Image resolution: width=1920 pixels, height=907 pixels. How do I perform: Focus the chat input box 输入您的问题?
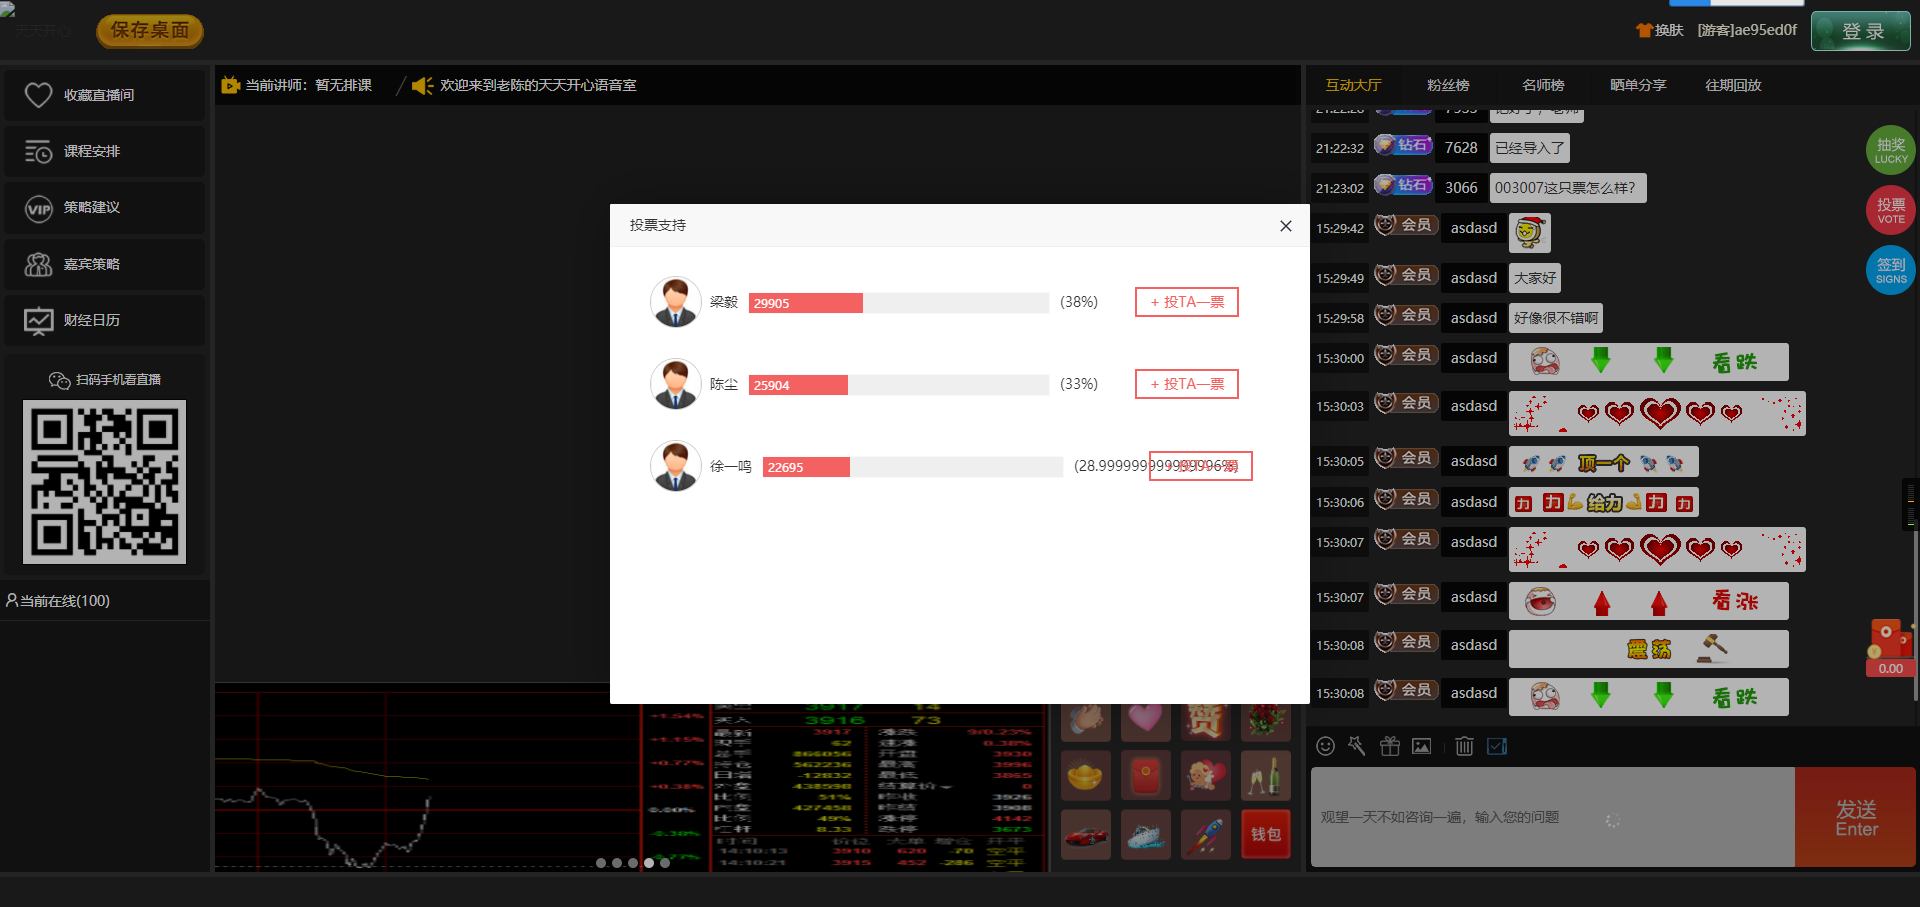(1552, 817)
